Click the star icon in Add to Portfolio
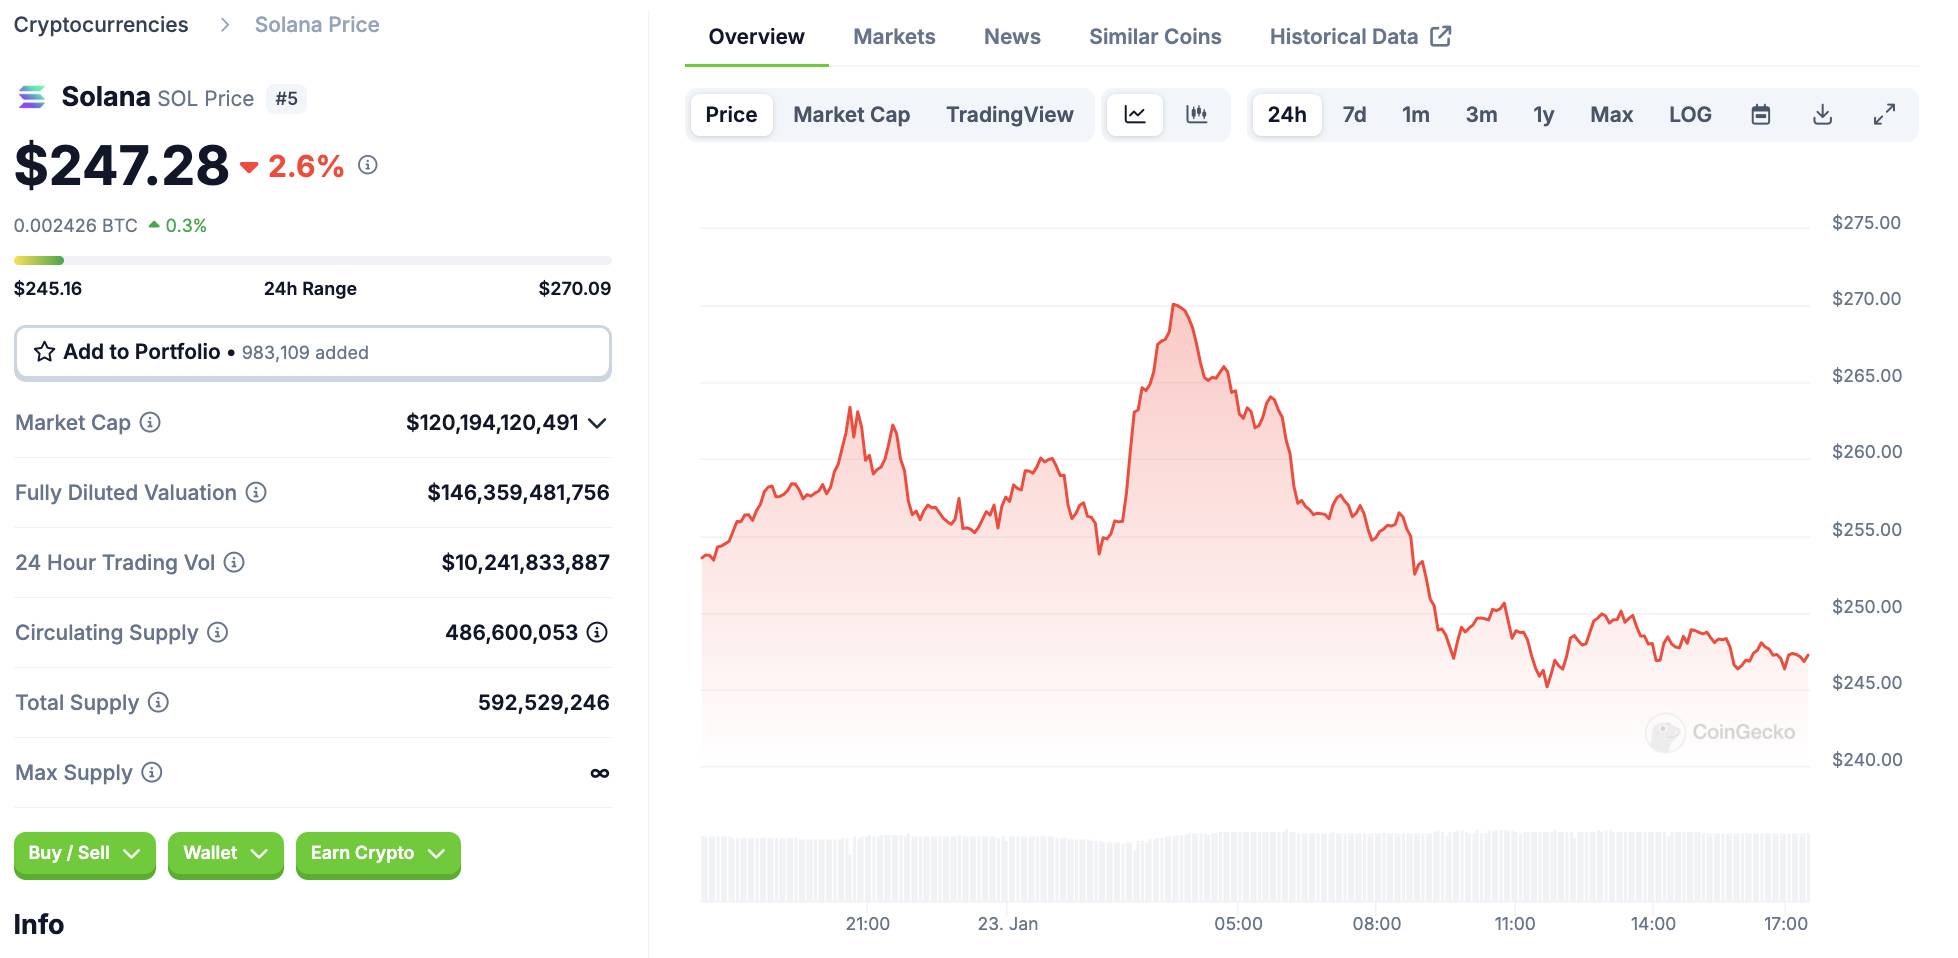 (x=44, y=352)
